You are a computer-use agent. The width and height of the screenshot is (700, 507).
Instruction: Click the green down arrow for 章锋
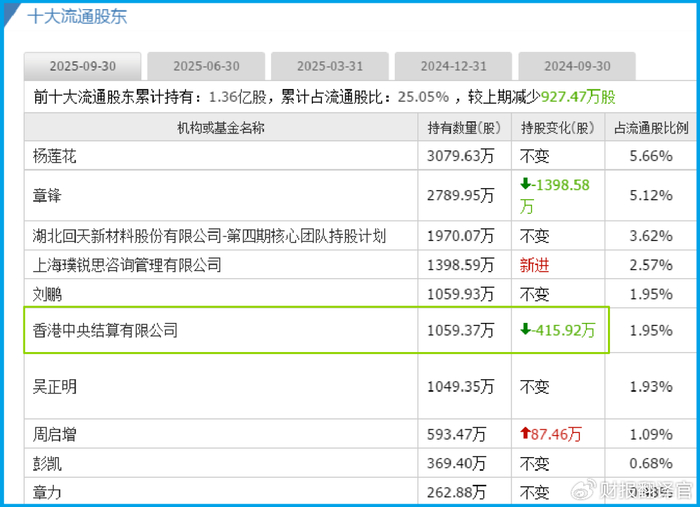tap(525, 185)
